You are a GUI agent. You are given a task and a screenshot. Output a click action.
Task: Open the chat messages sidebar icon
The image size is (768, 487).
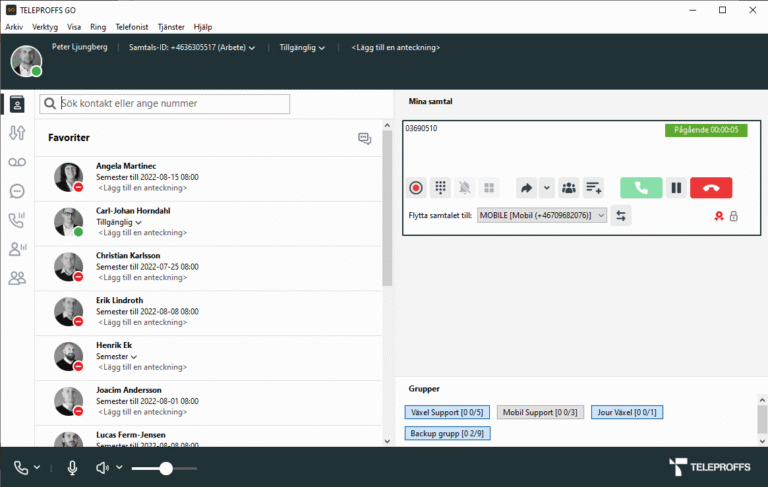point(17,191)
